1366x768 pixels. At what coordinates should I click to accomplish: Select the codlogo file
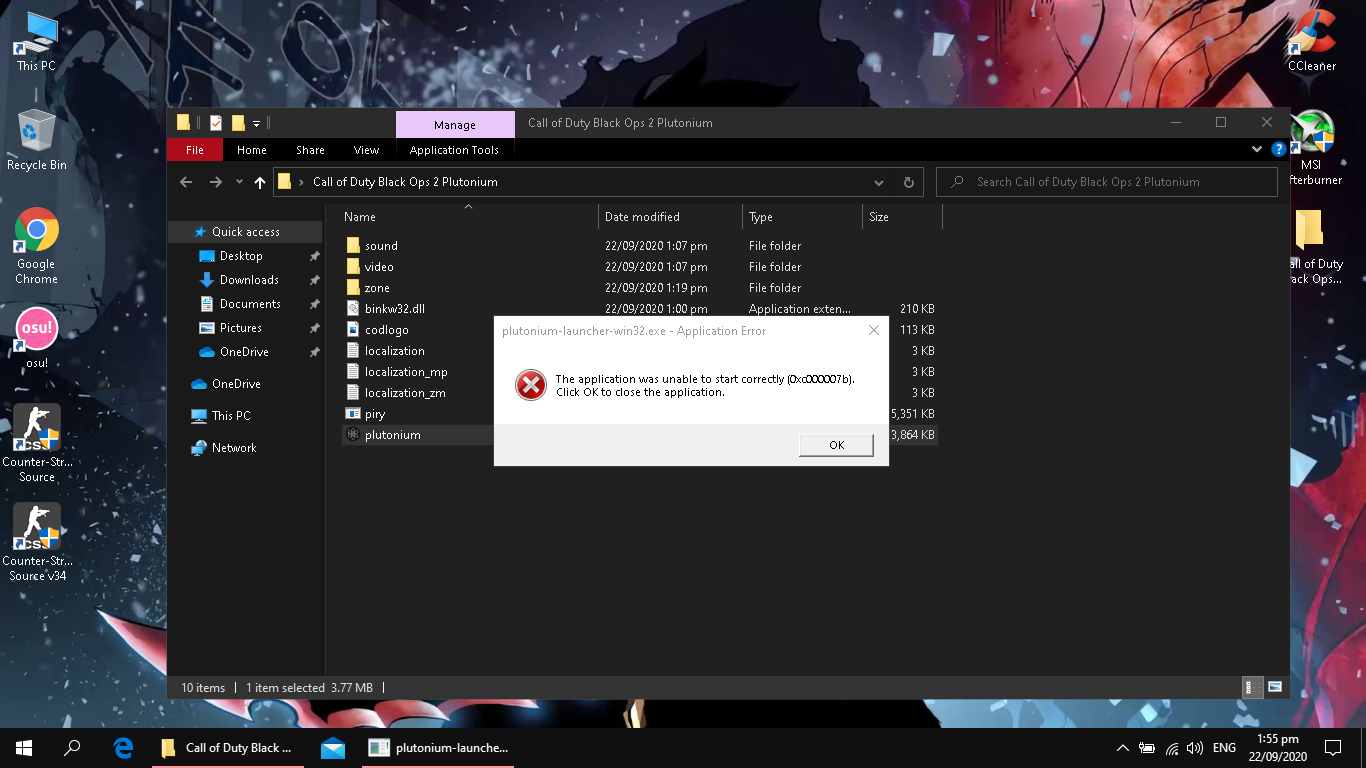click(386, 330)
